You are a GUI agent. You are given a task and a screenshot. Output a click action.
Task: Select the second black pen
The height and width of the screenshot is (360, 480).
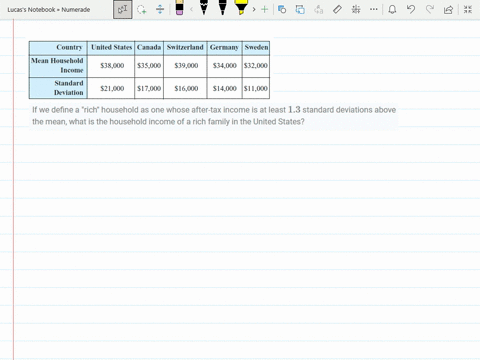(222, 7)
